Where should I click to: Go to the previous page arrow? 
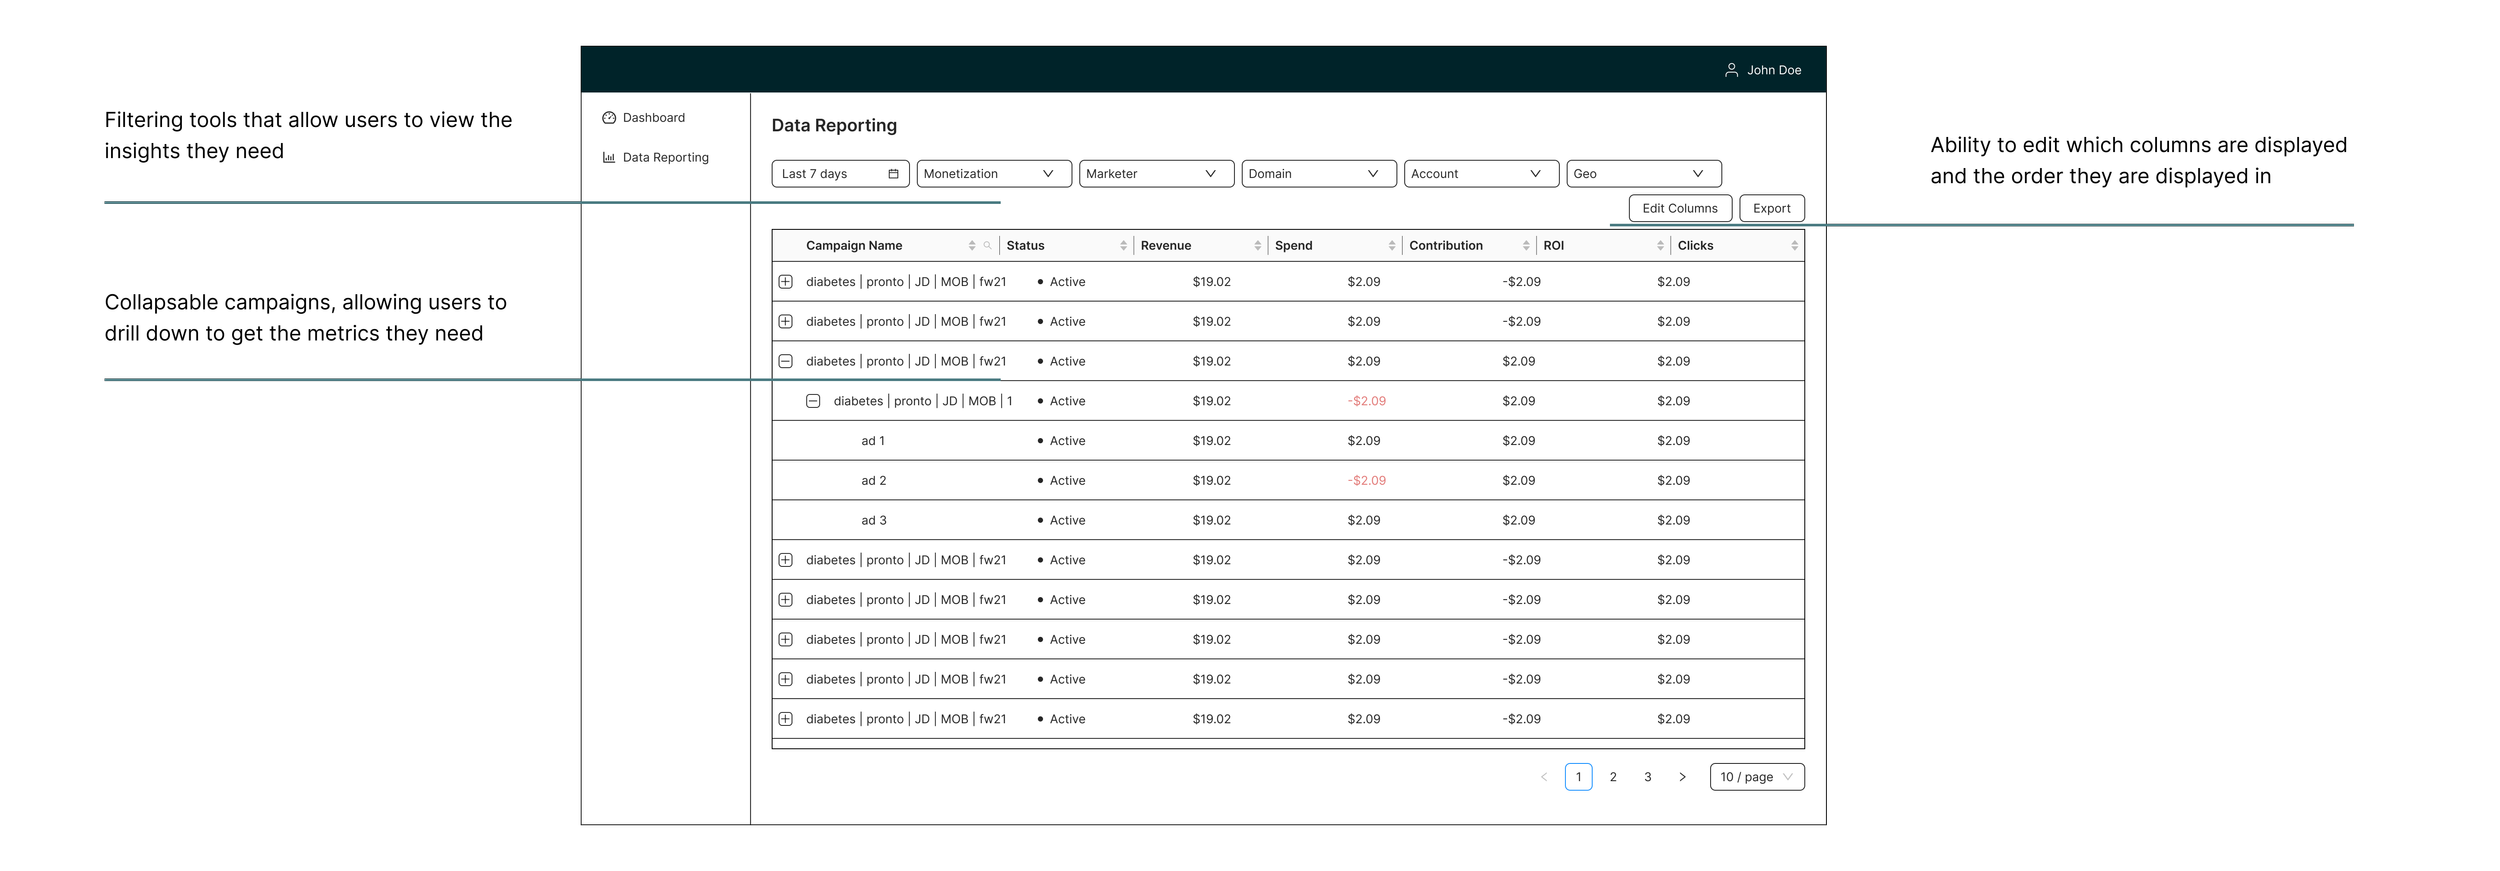[x=1544, y=777]
